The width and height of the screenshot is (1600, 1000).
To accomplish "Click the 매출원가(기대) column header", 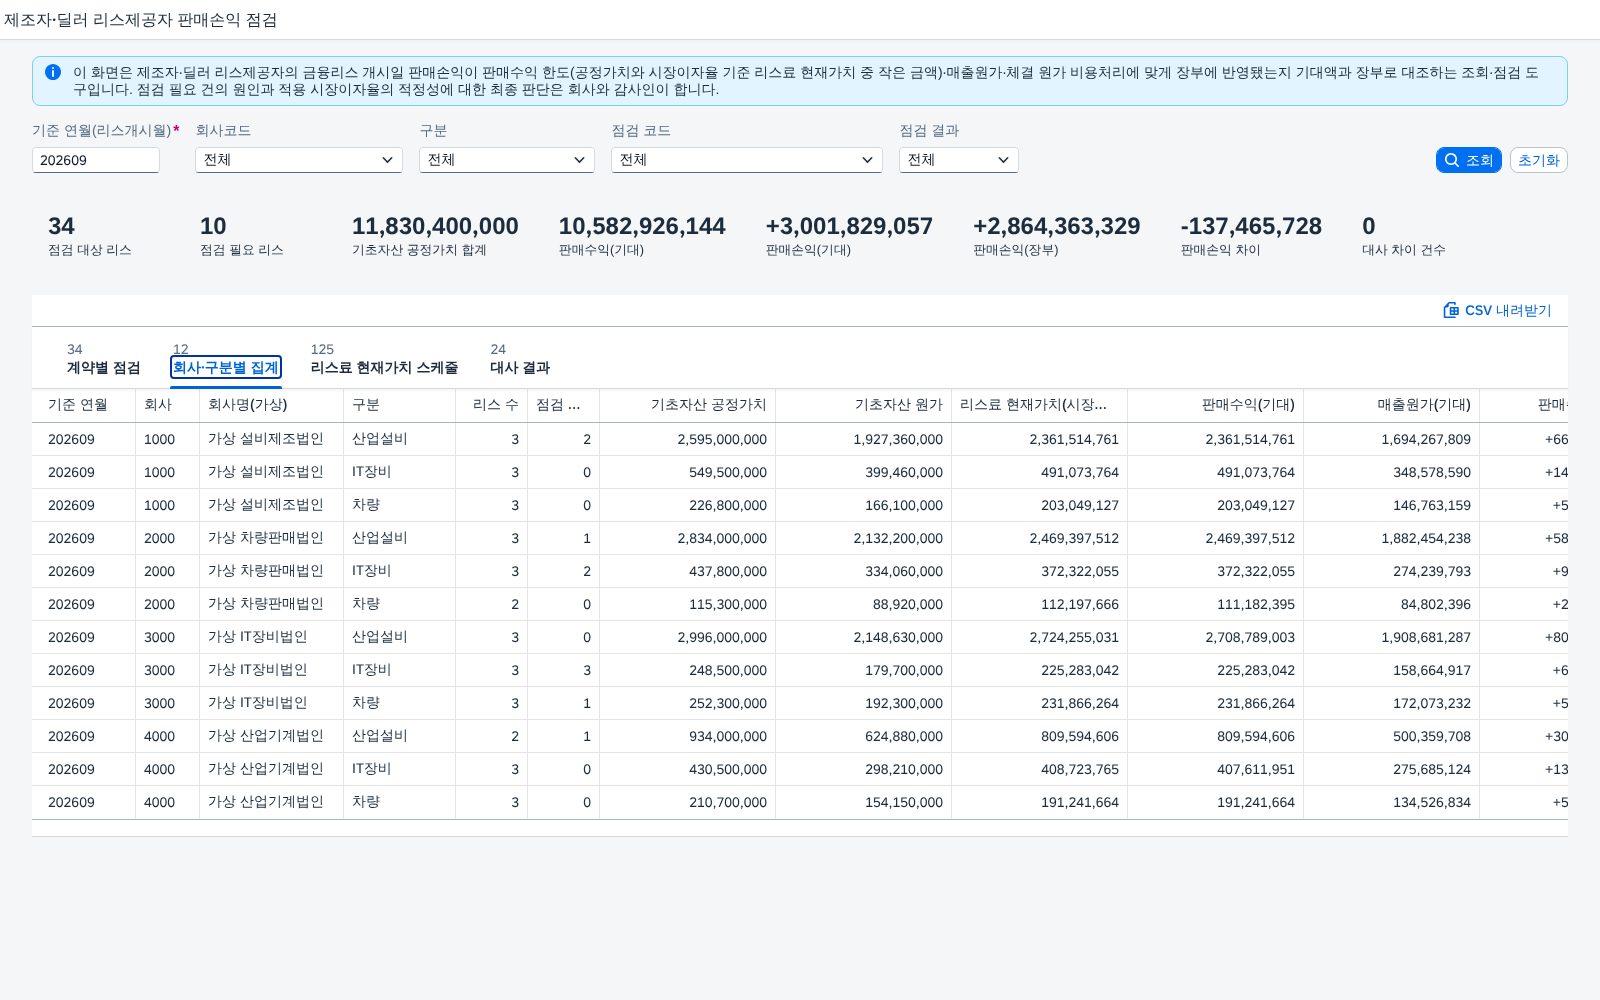I will click(1392, 405).
